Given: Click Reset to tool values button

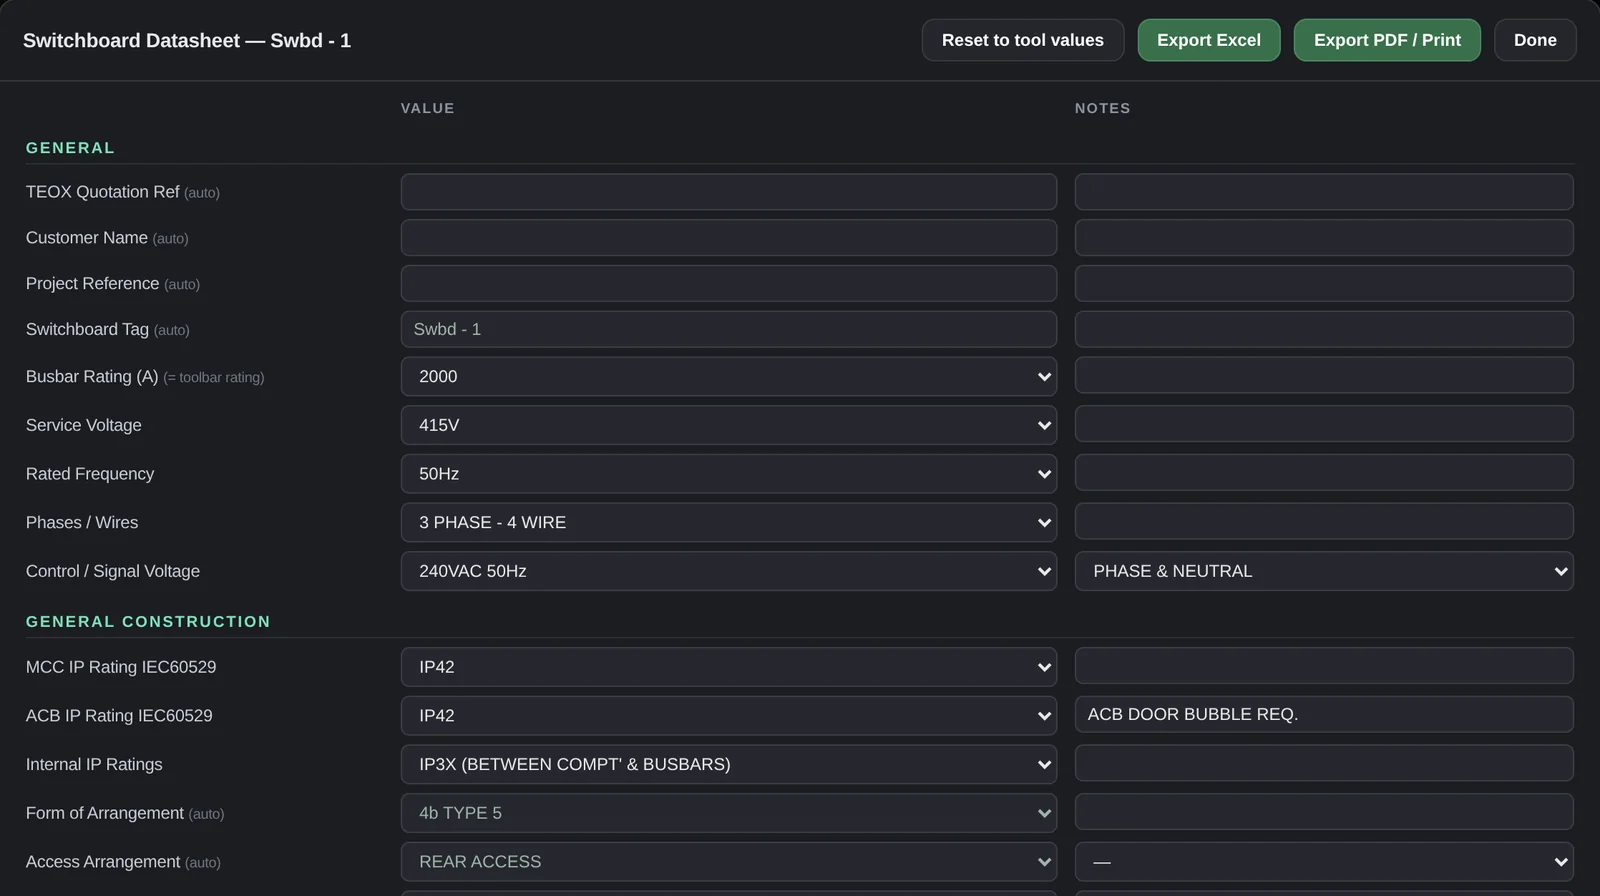Looking at the screenshot, I should click(1022, 40).
